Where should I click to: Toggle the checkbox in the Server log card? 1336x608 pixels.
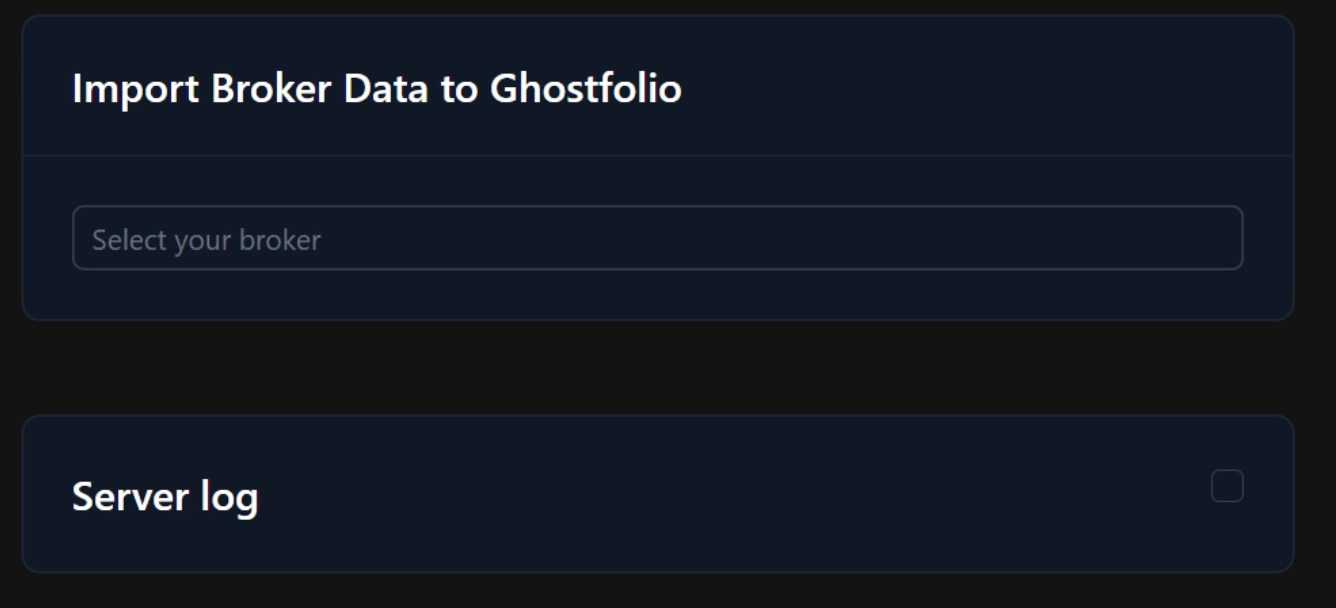(1227, 486)
